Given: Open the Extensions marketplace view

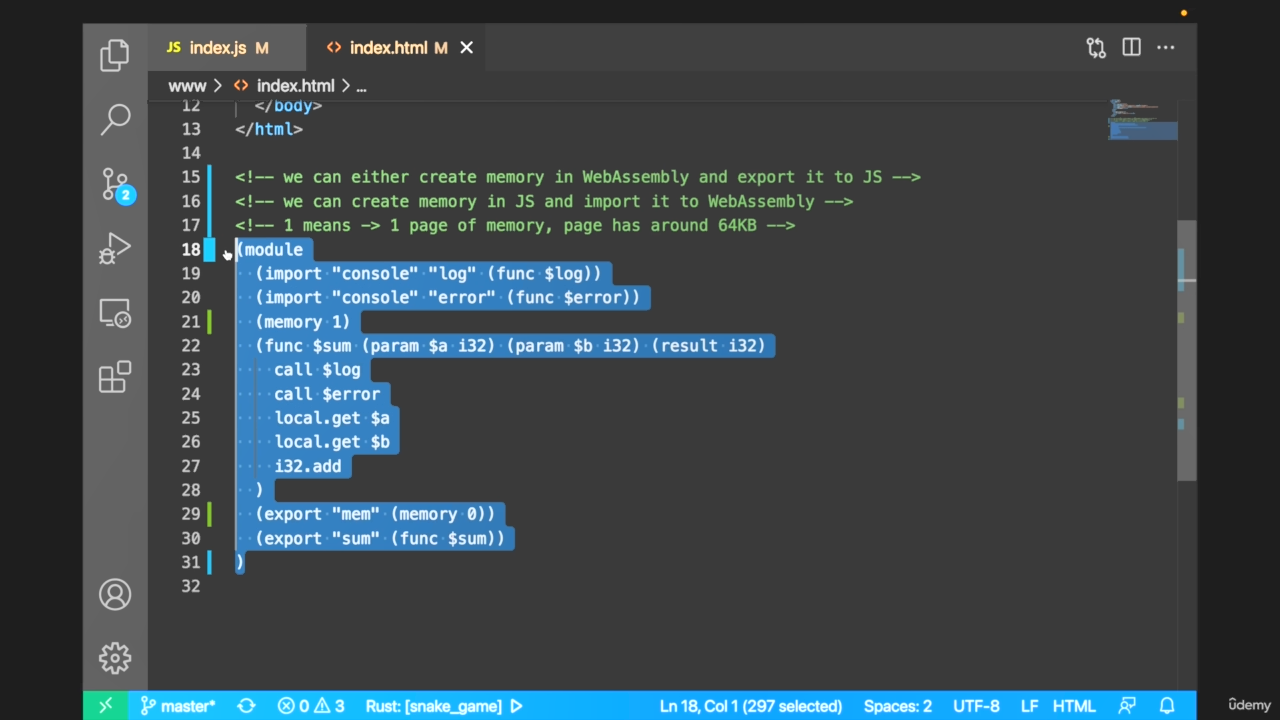Looking at the screenshot, I should coord(115,378).
